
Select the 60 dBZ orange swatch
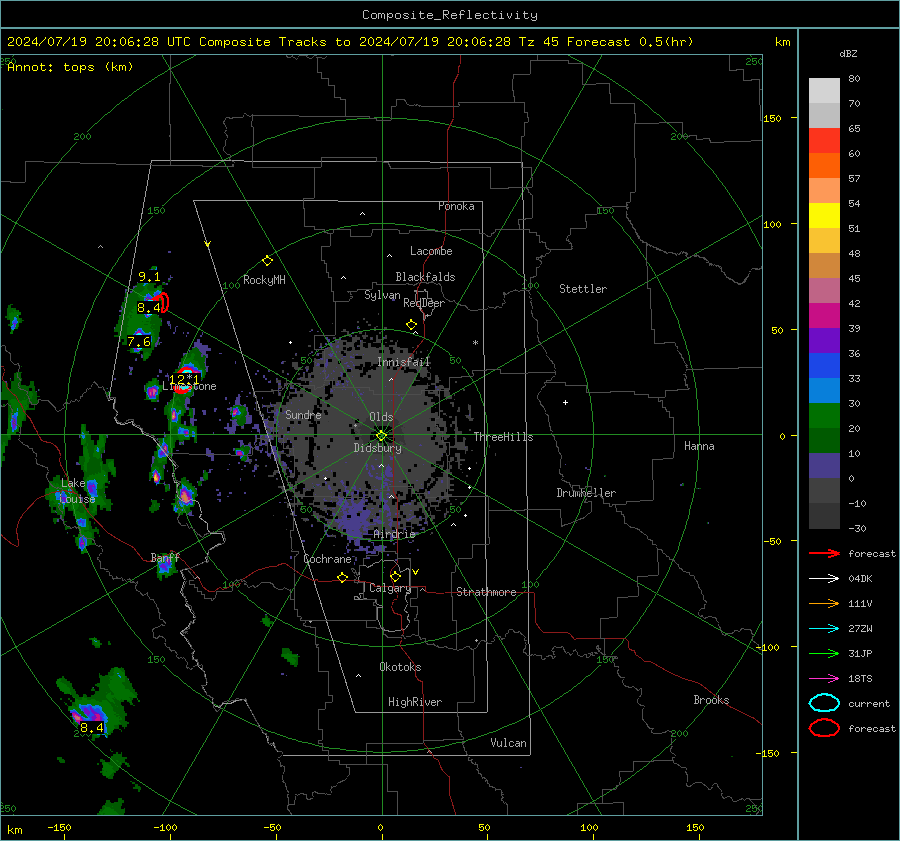pyautogui.click(x=824, y=165)
